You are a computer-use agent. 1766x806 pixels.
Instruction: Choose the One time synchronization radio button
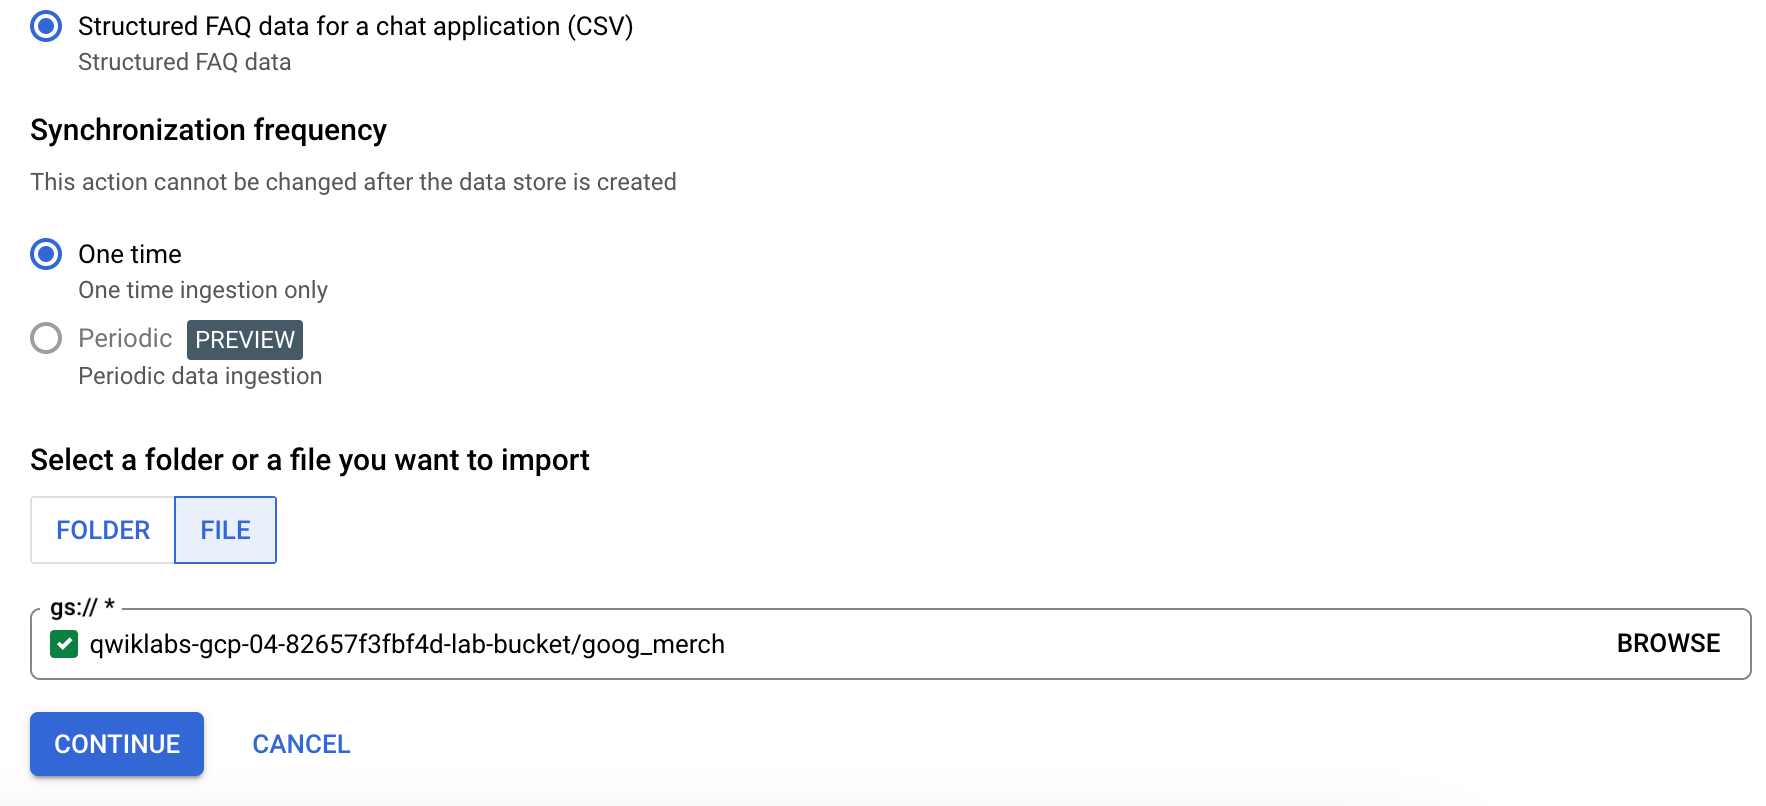[46, 254]
